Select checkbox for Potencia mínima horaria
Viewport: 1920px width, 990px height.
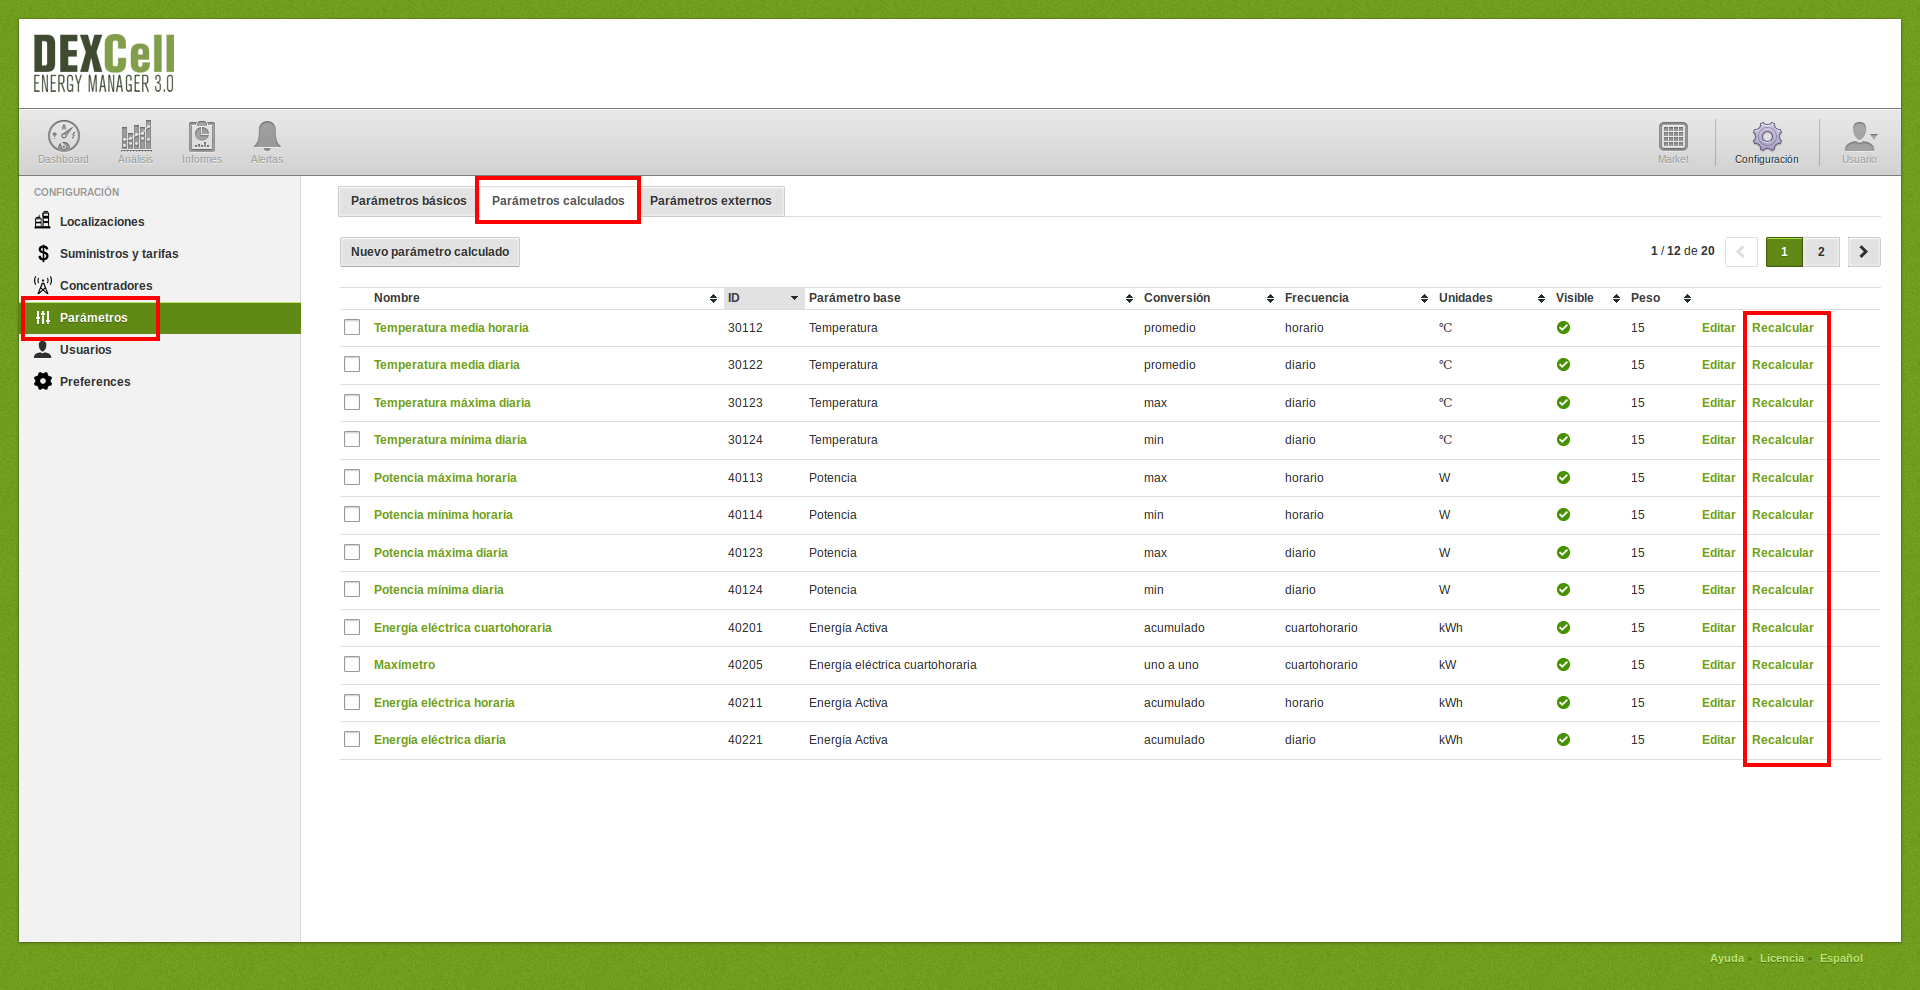click(352, 514)
